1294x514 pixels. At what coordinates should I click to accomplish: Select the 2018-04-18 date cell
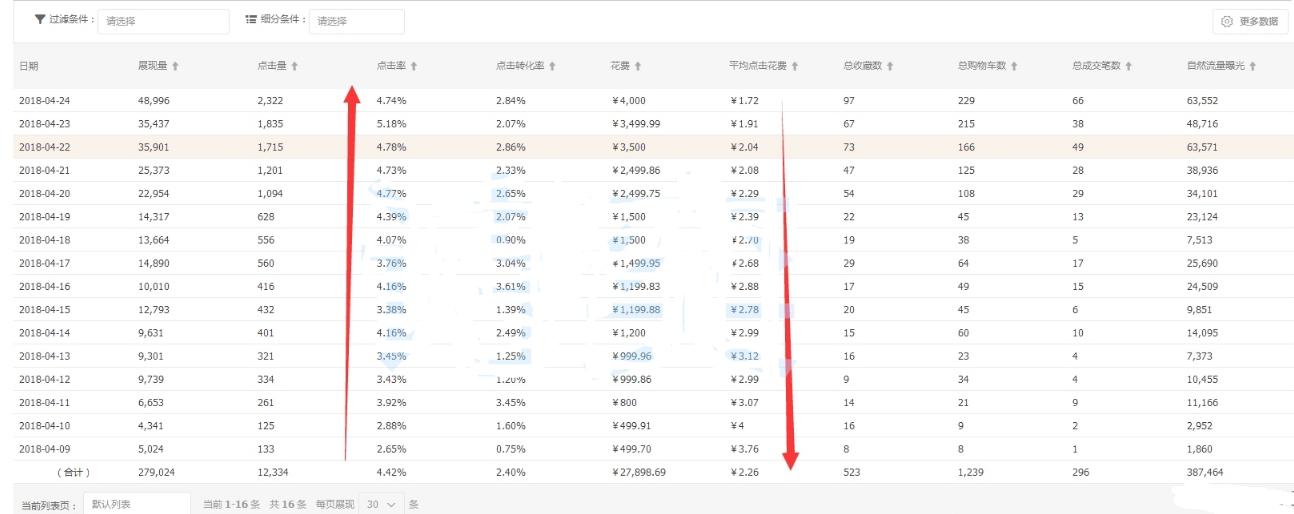46,240
